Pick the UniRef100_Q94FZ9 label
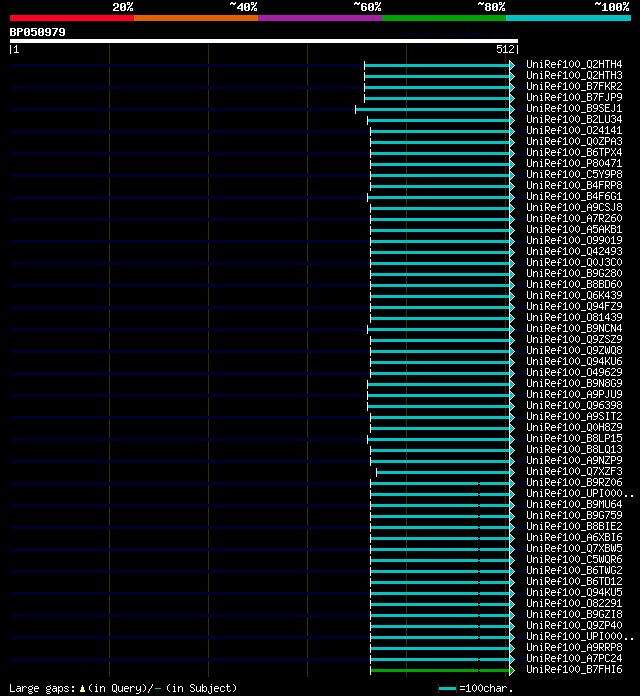 coord(574,306)
